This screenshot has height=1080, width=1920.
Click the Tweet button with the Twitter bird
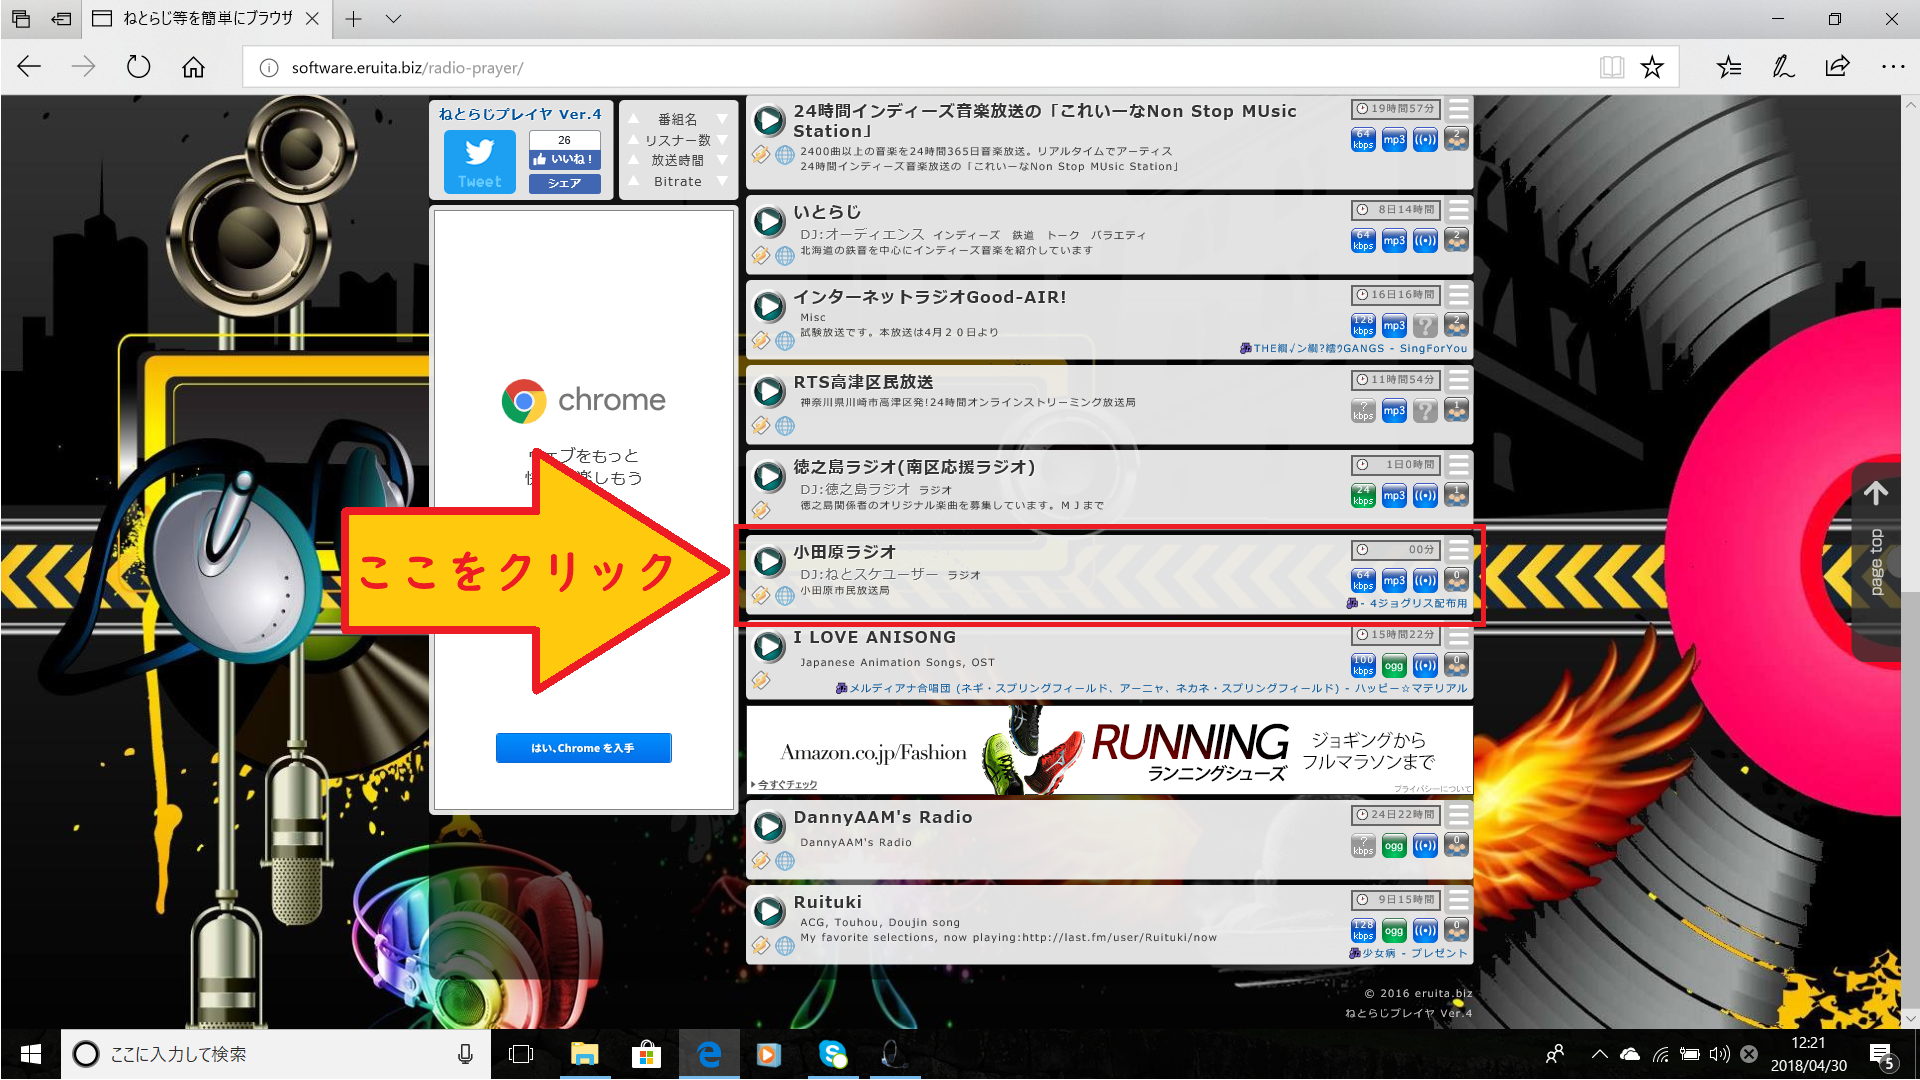(x=480, y=162)
